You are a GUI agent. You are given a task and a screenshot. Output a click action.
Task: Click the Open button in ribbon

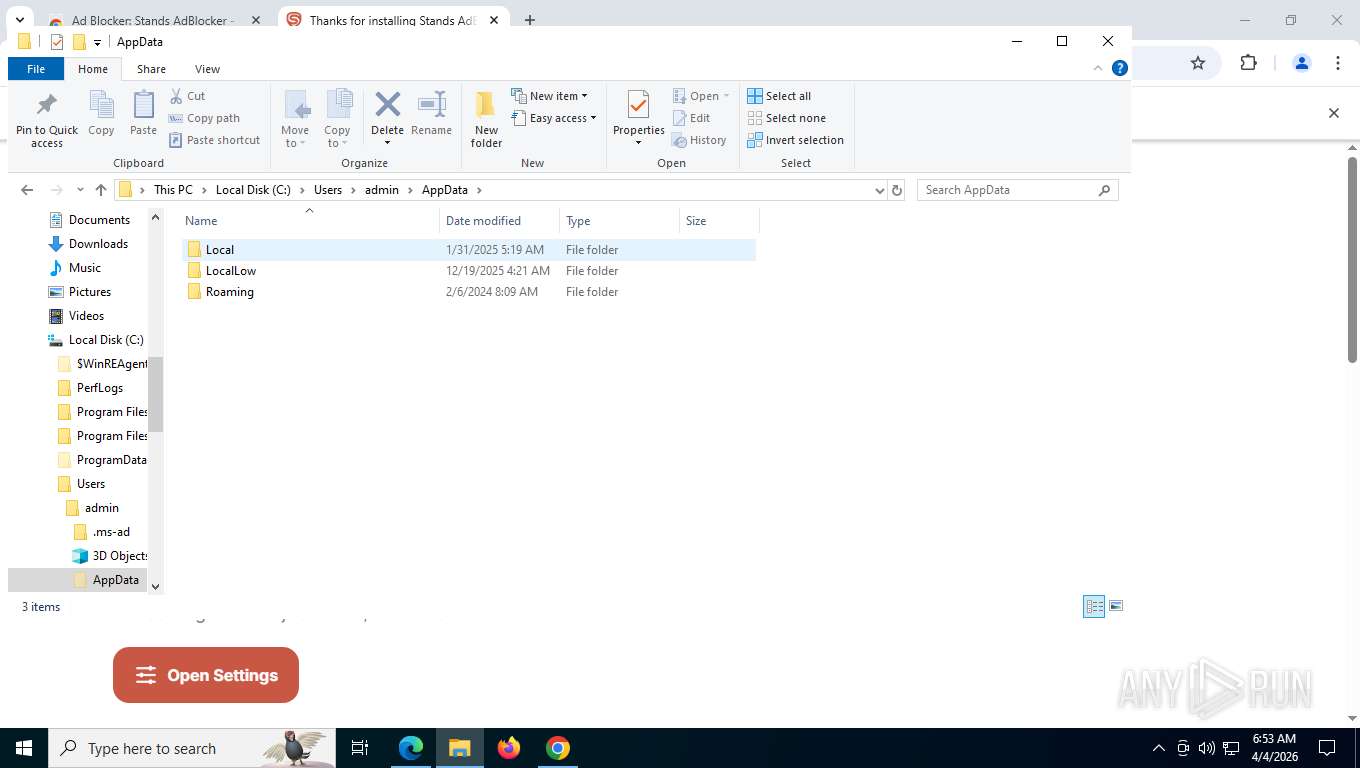coord(700,96)
